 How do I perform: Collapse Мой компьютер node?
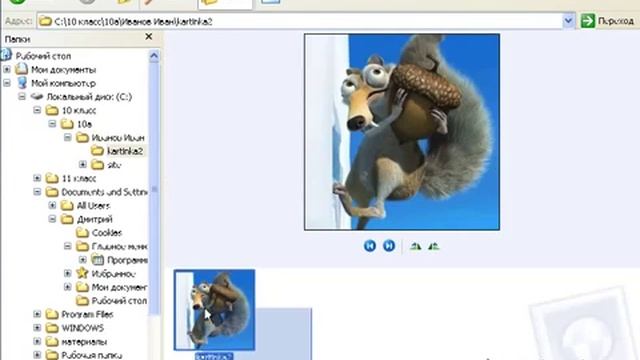[7, 83]
